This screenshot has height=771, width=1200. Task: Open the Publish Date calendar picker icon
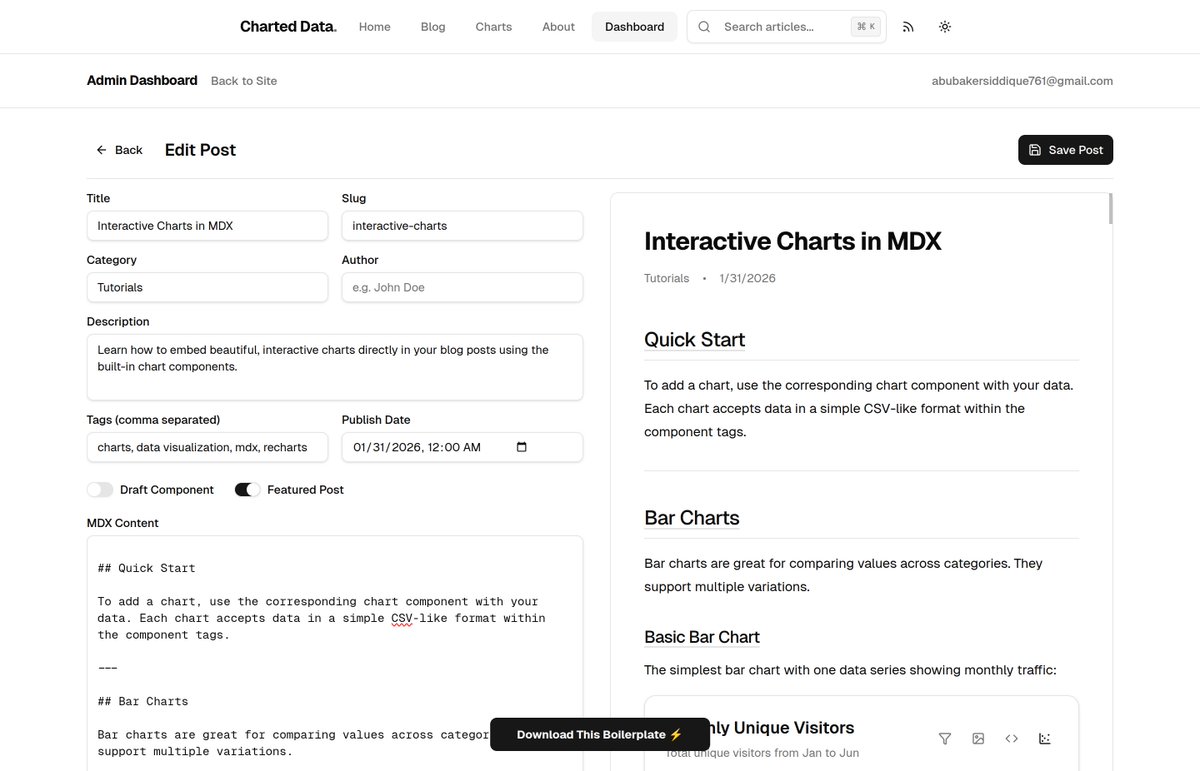coord(521,447)
